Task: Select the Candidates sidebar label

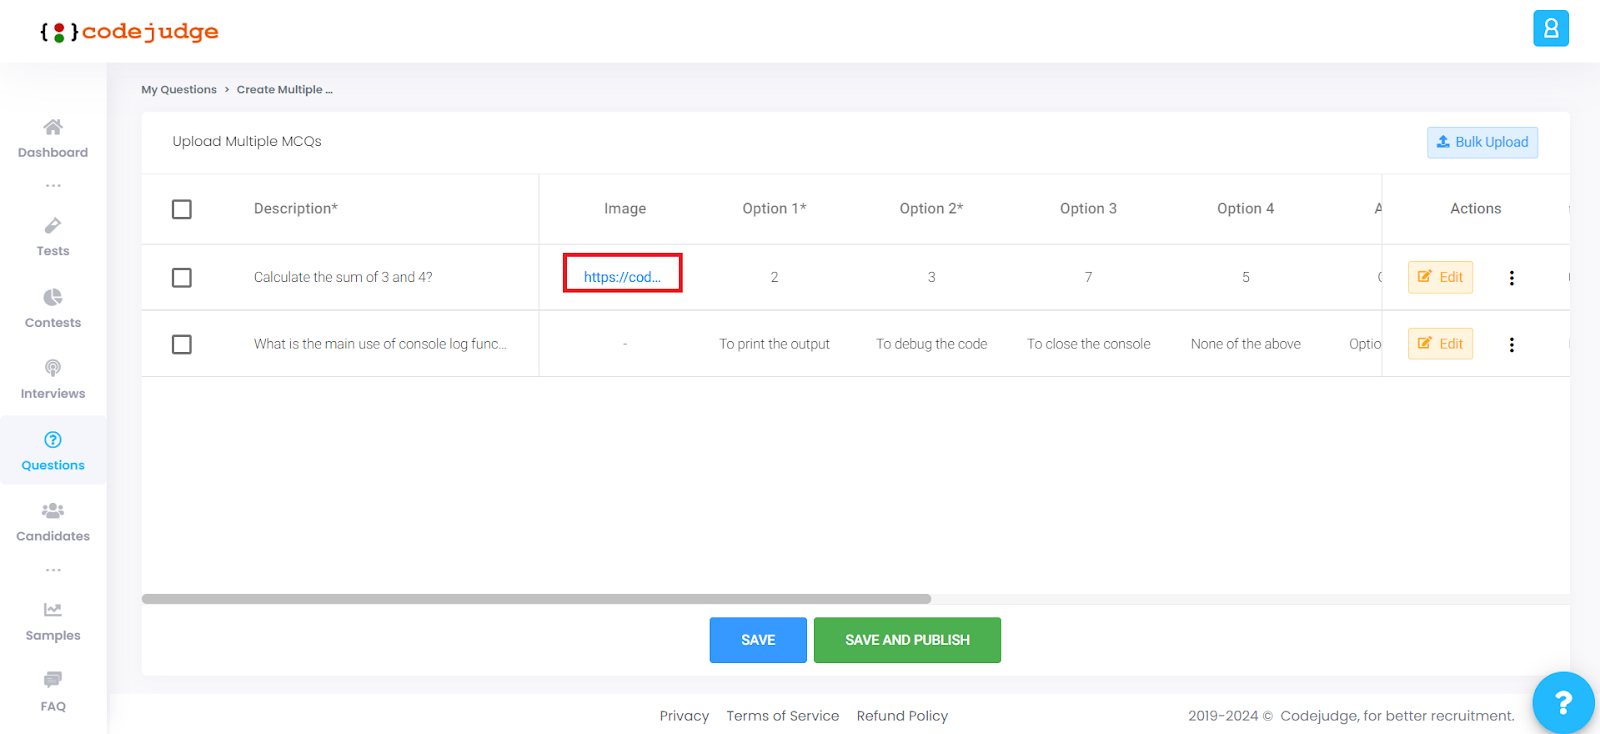Action: click(x=53, y=537)
